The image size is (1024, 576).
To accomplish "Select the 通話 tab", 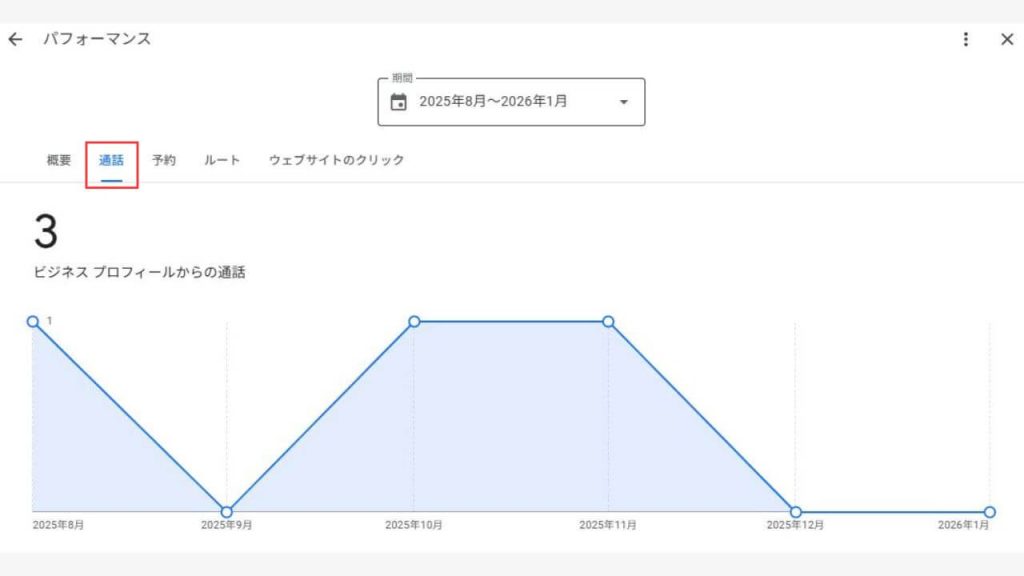I will coord(111,161).
